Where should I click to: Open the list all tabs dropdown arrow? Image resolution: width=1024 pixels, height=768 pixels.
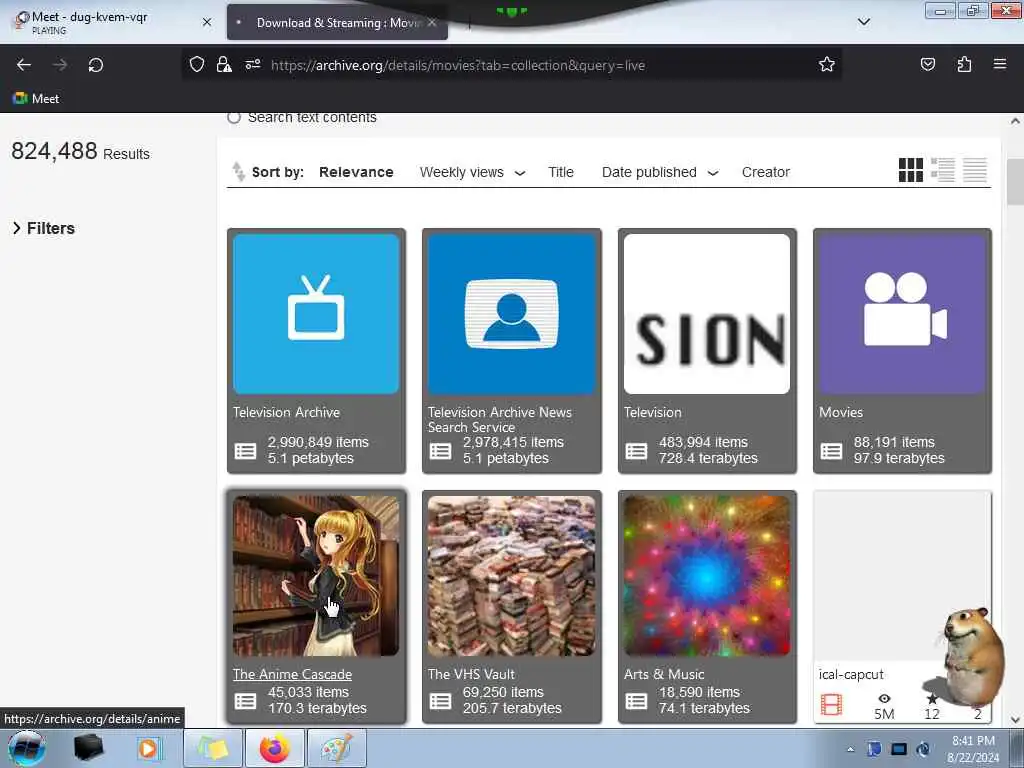coord(863,22)
